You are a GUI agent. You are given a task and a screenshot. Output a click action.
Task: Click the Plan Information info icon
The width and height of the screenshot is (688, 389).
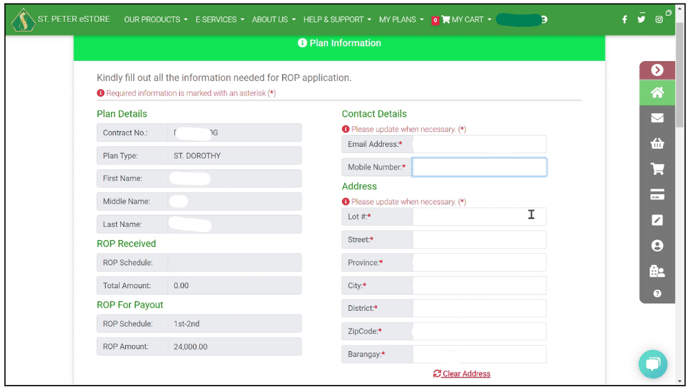tap(302, 43)
